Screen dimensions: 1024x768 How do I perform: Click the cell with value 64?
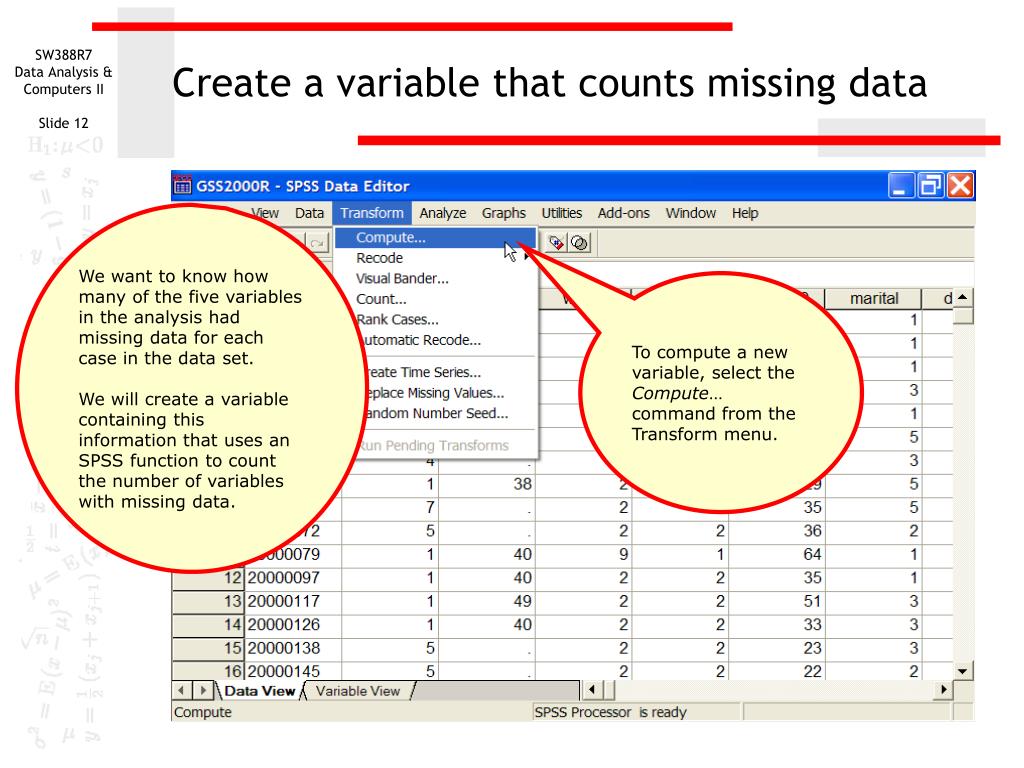click(x=776, y=554)
